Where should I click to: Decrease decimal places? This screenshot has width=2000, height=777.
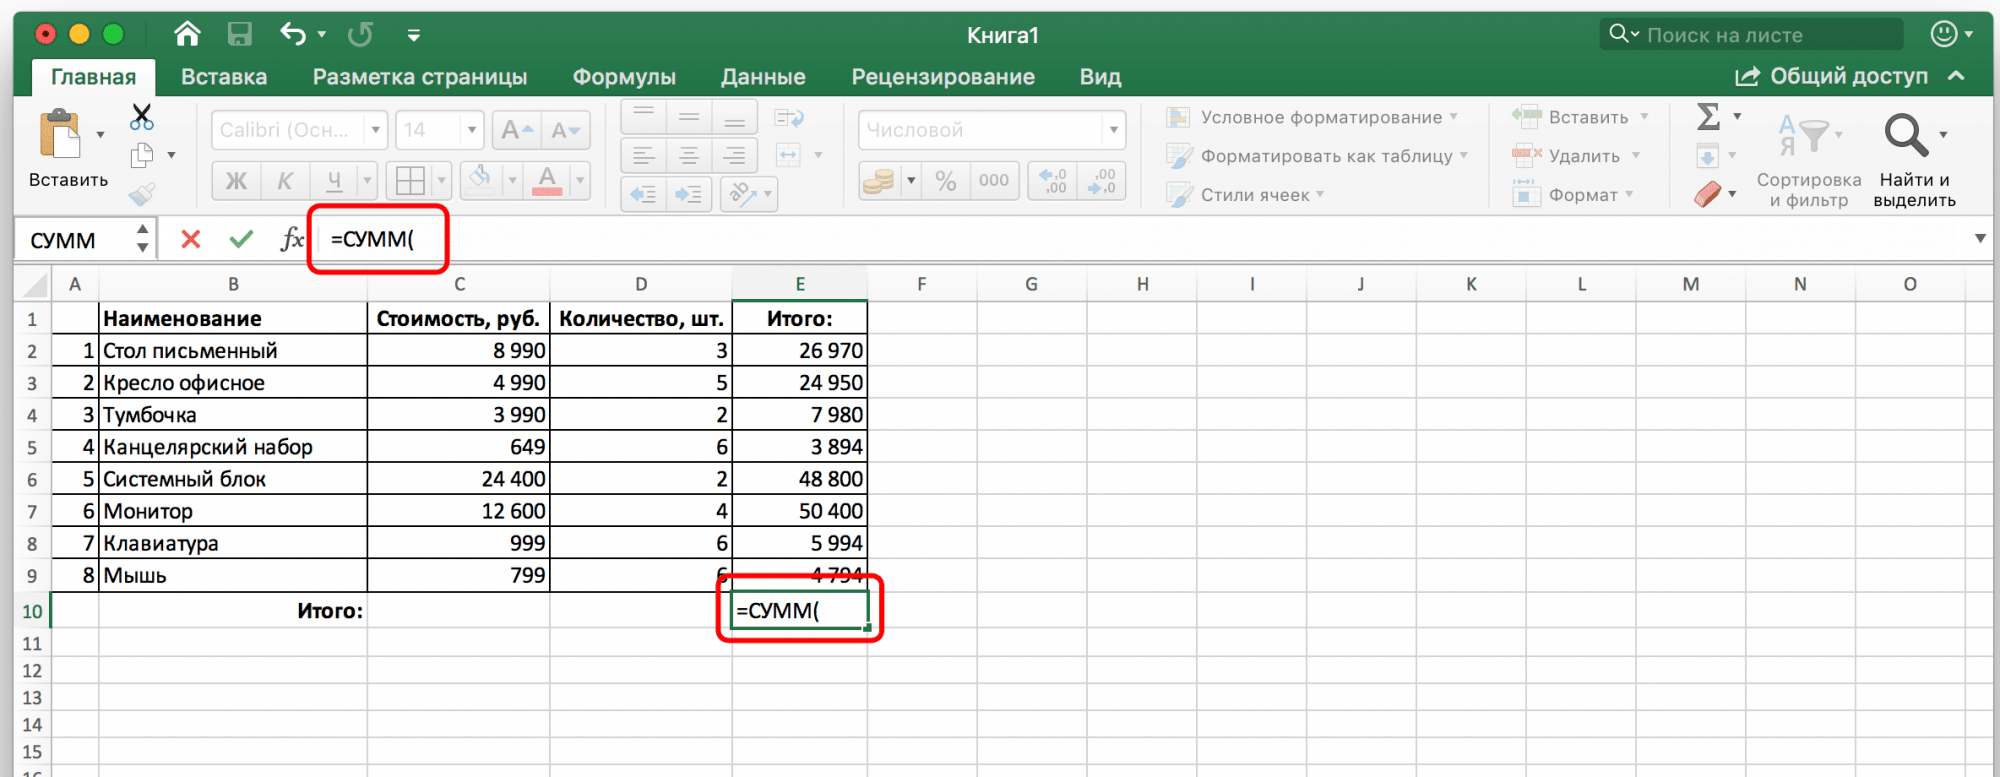1102,181
